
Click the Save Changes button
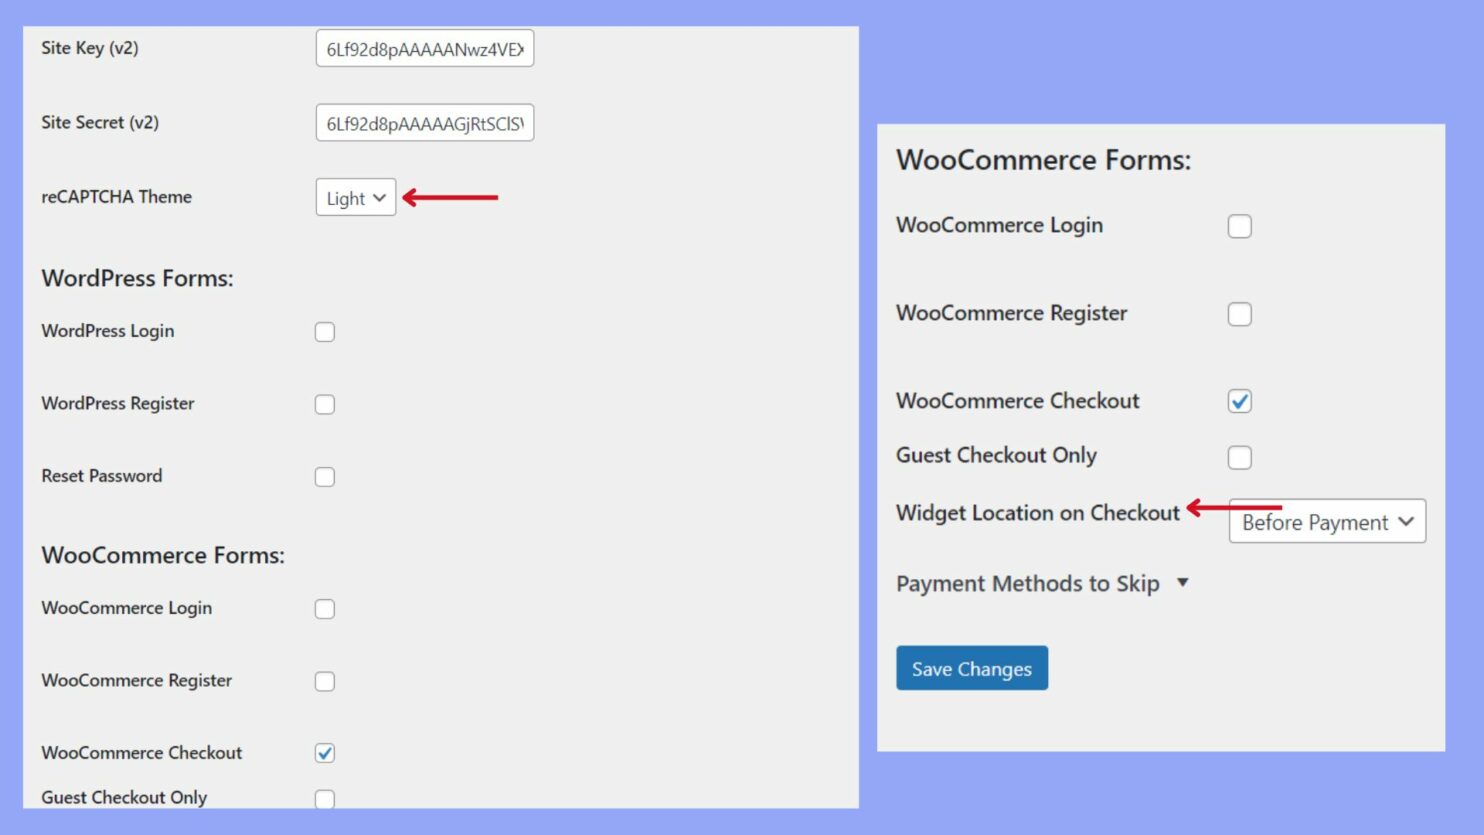point(971,668)
